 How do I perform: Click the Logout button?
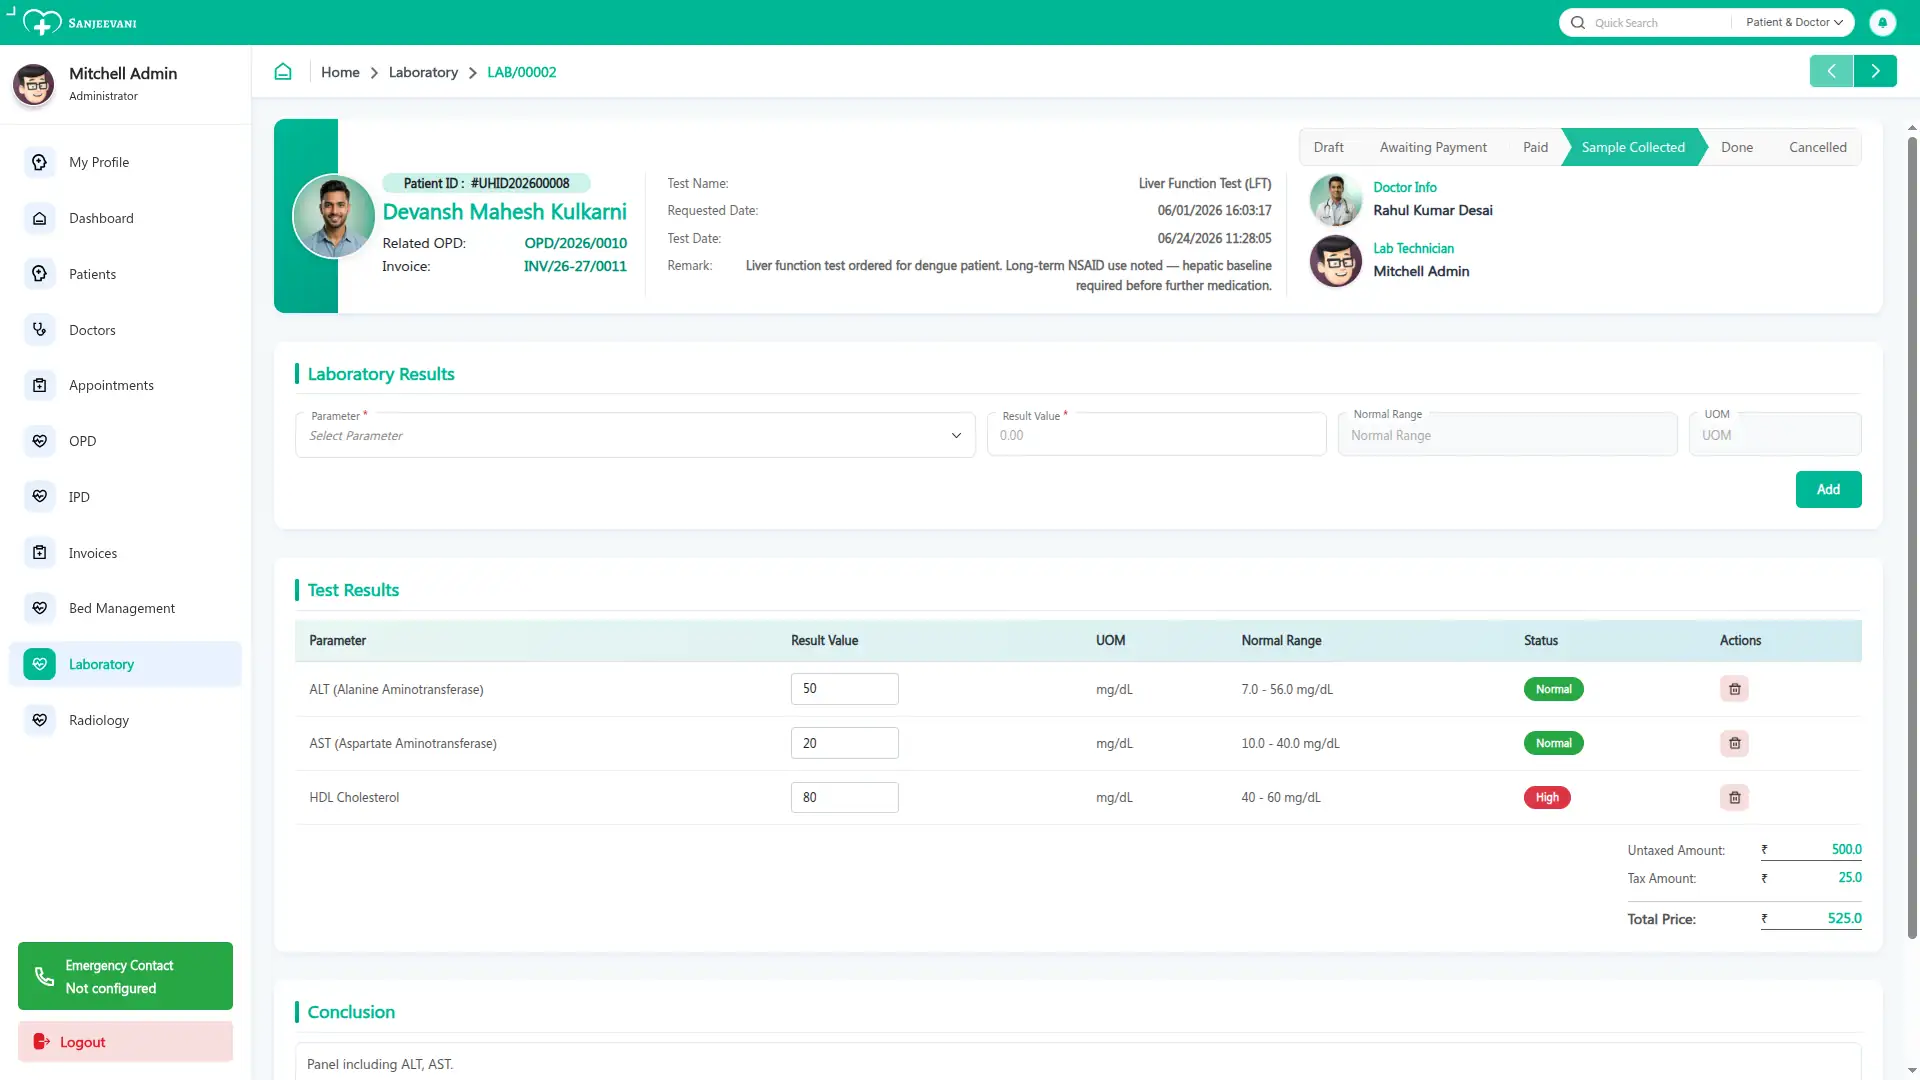(125, 1042)
